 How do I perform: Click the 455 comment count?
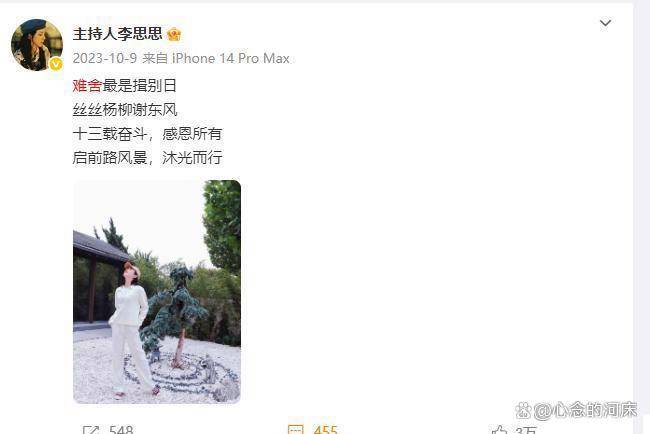325,429
